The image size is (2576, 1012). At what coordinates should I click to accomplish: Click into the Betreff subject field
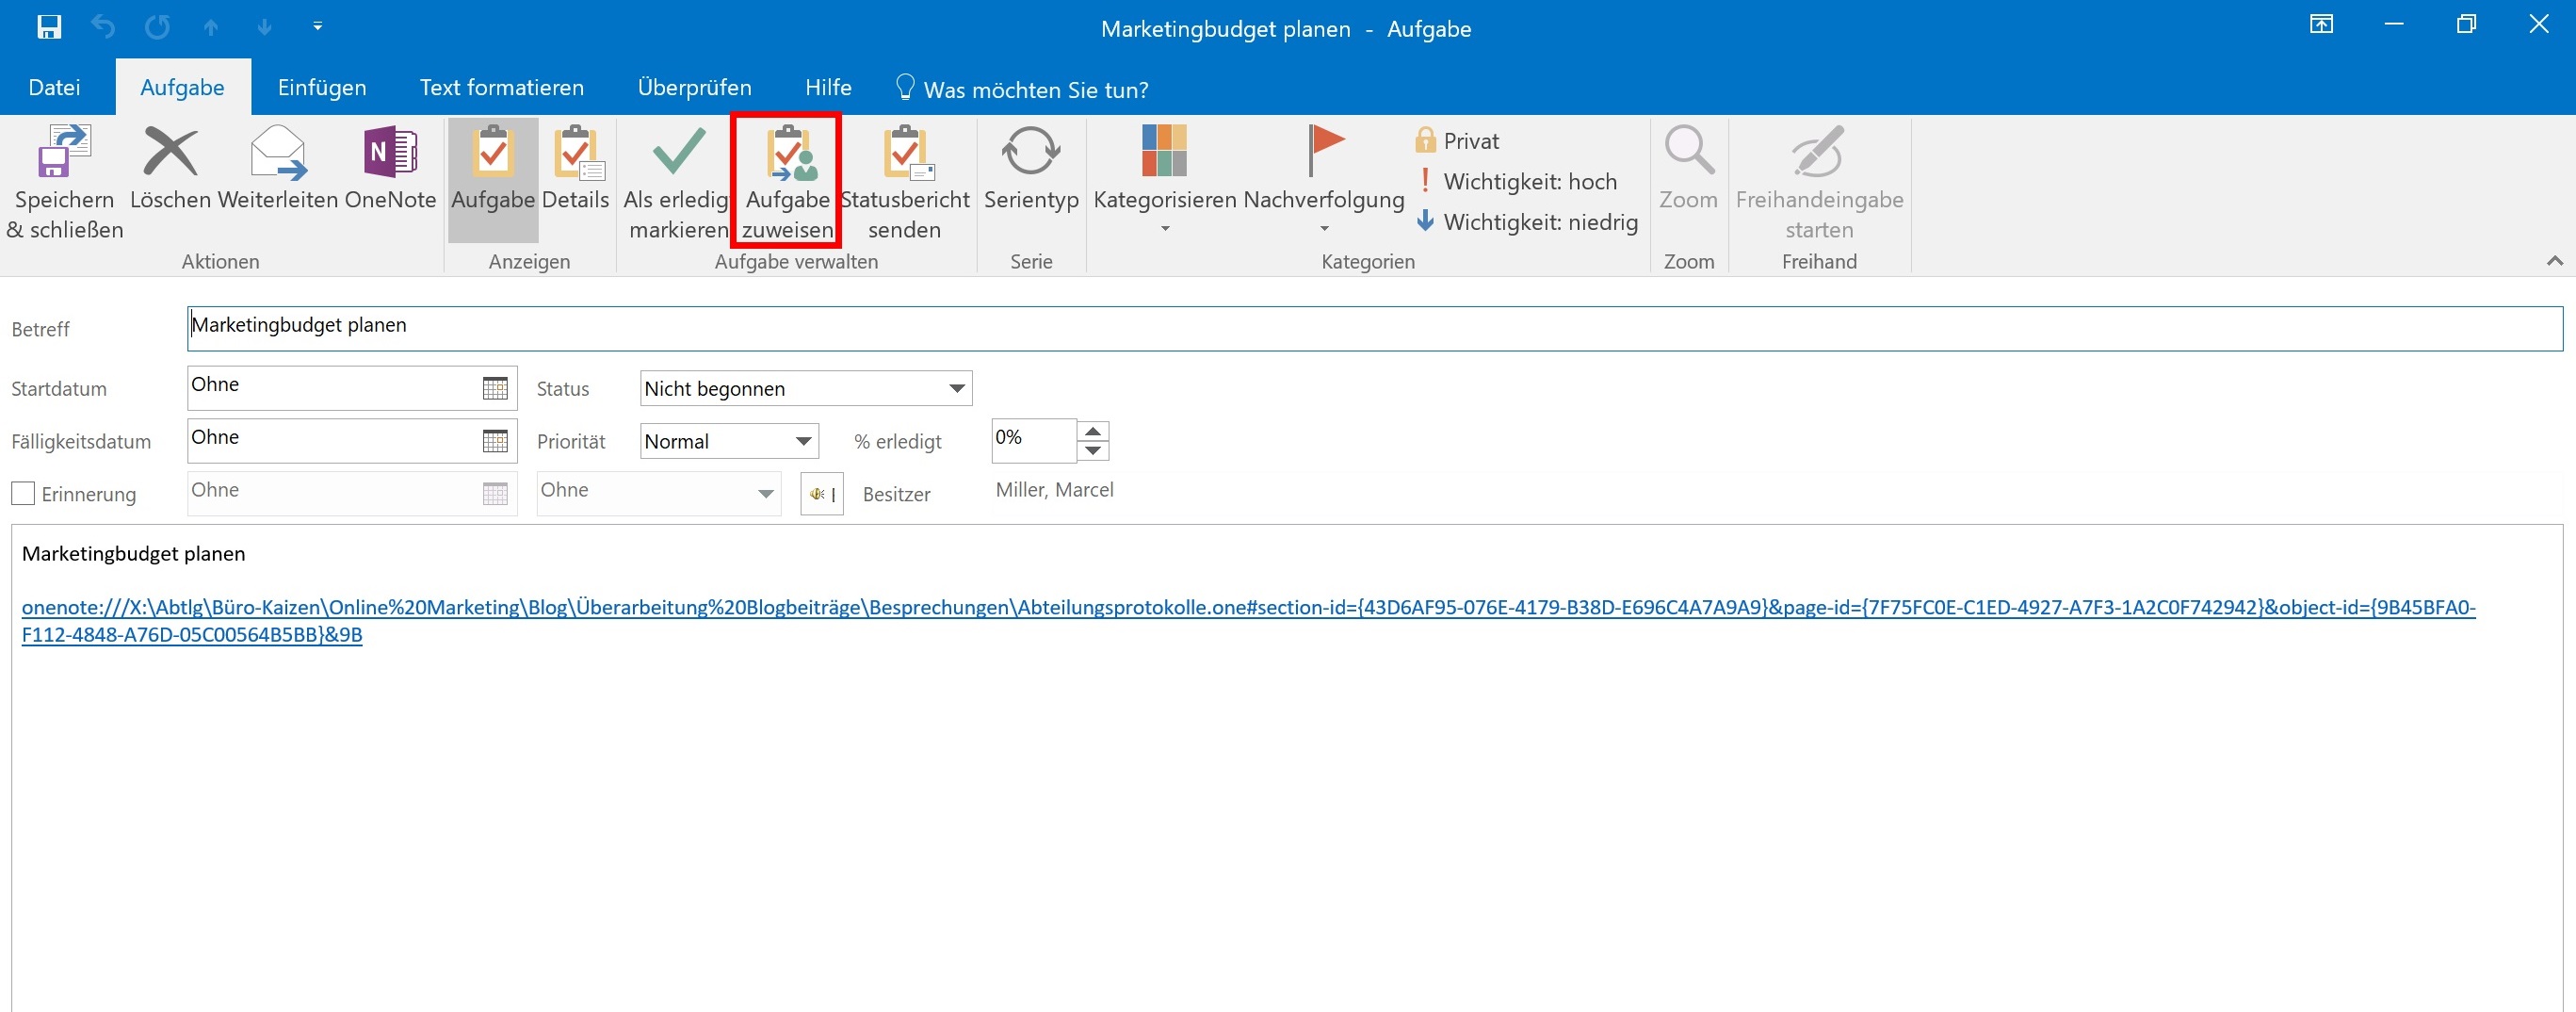(1374, 328)
